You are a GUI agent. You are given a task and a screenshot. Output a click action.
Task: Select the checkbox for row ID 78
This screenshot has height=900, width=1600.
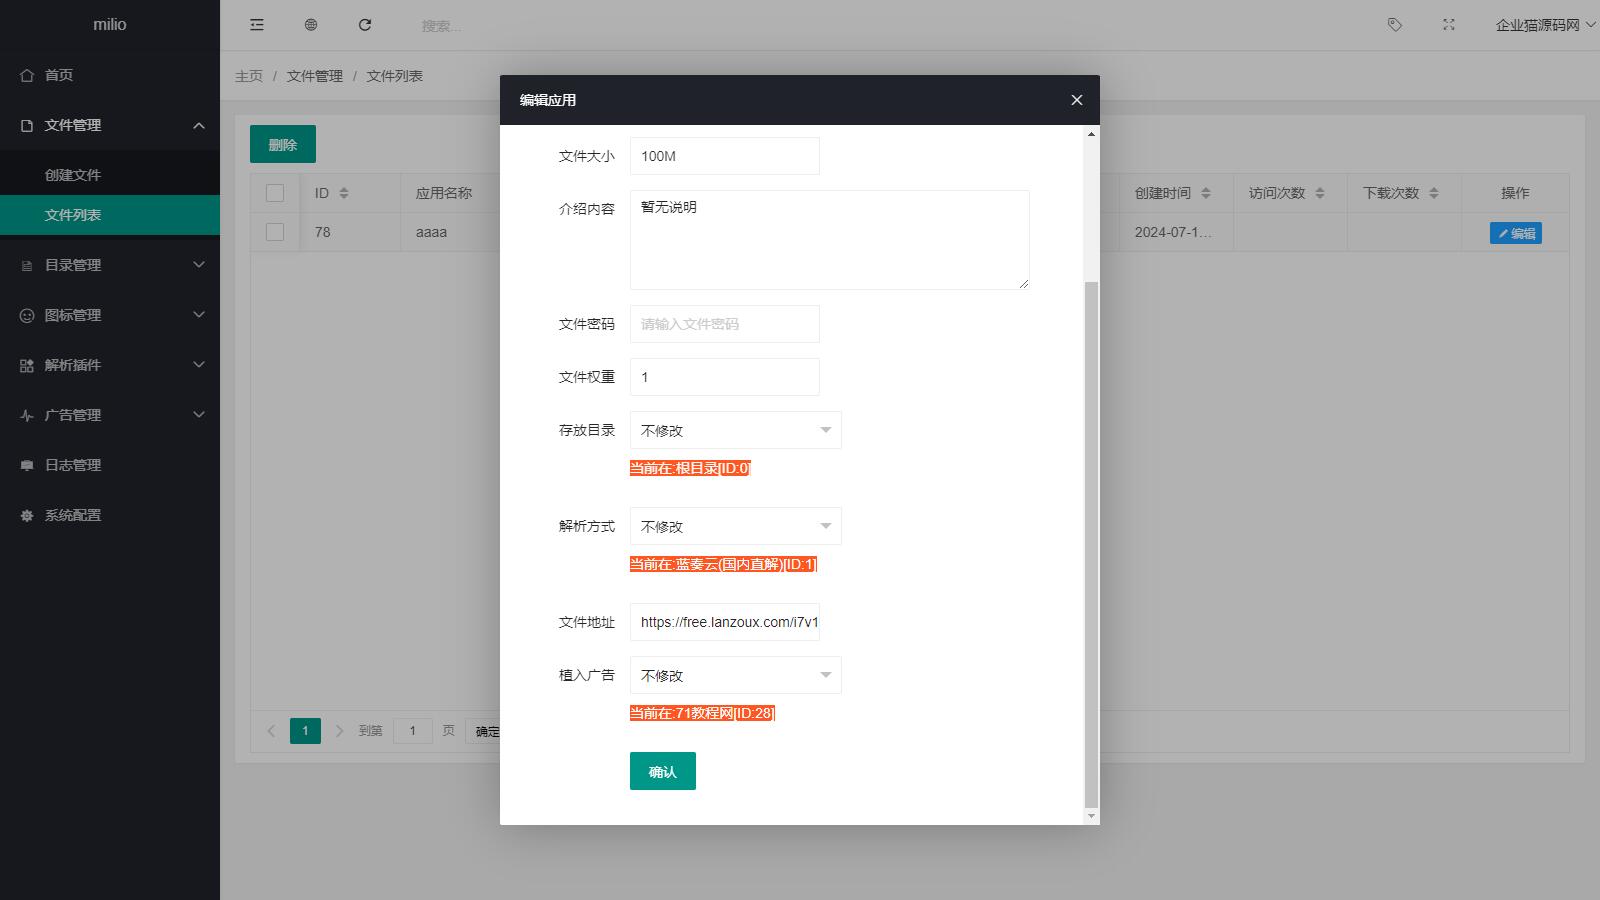pyautogui.click(x=275, y=232)
